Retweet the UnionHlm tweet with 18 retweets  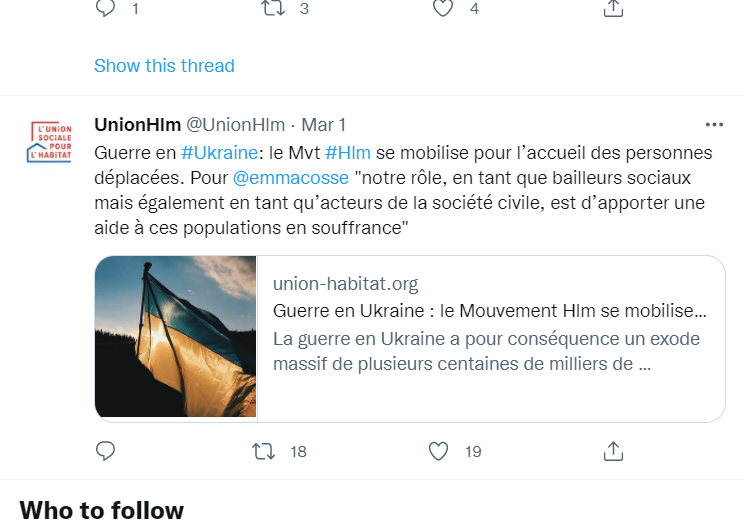(266, 451)
